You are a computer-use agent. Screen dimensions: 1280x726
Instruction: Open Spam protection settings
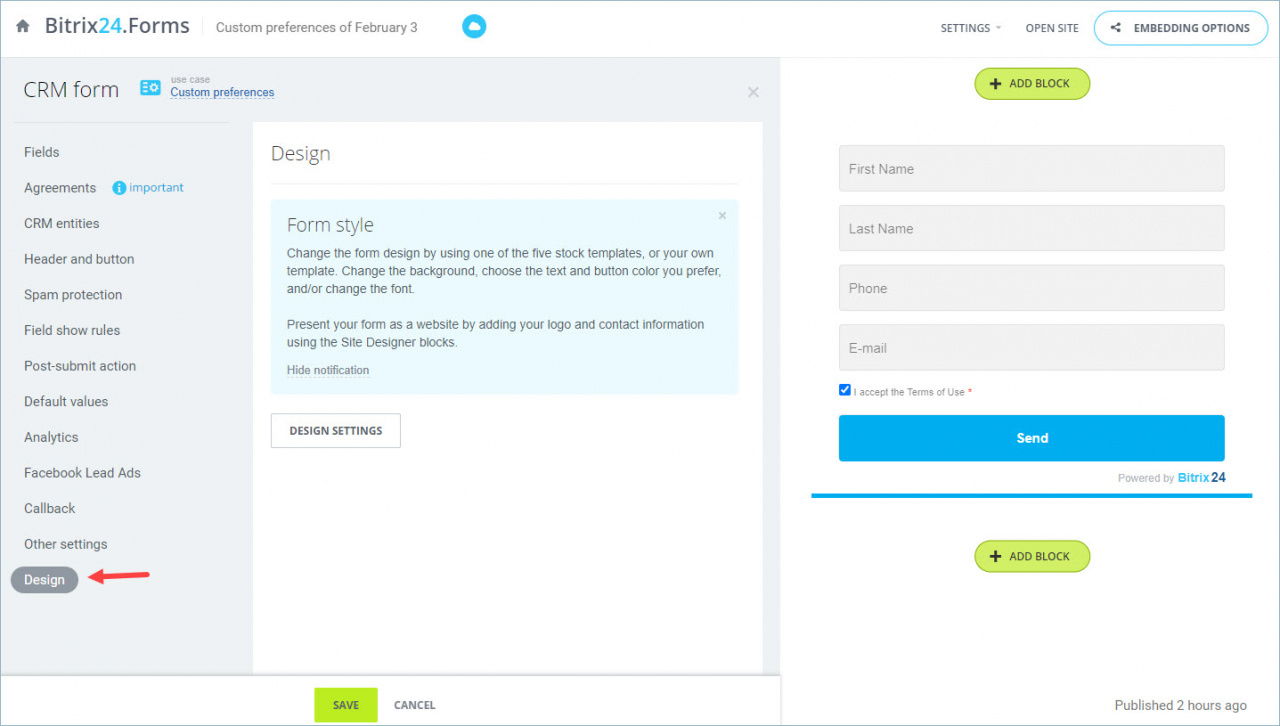[x=73, y=295]
